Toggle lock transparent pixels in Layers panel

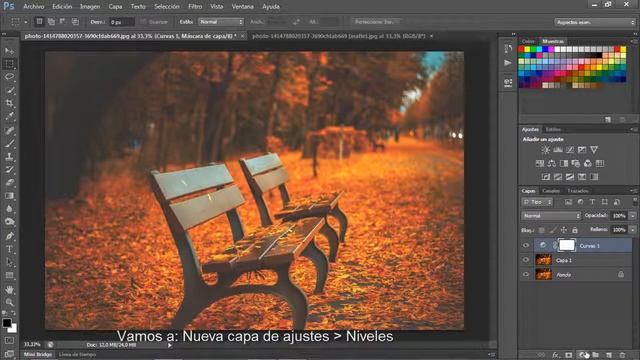click(541, 230)
